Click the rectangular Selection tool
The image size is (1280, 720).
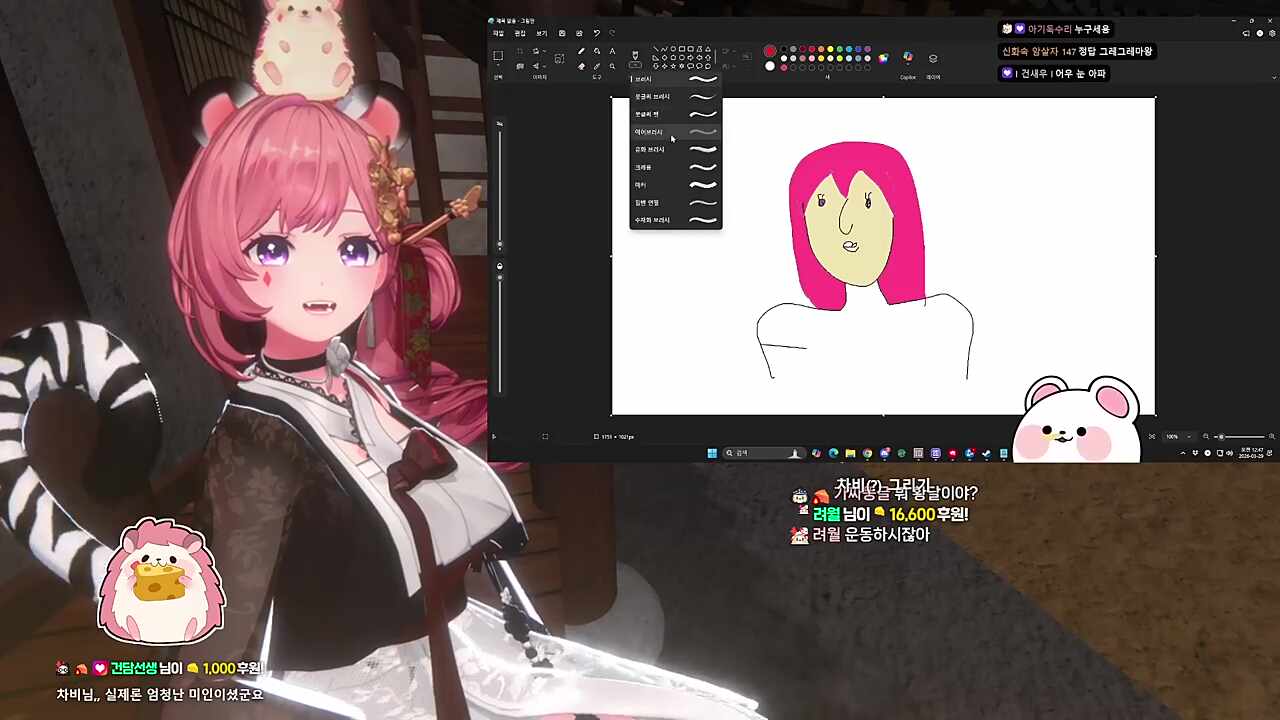pyautogui.click(x=498, y=55)
